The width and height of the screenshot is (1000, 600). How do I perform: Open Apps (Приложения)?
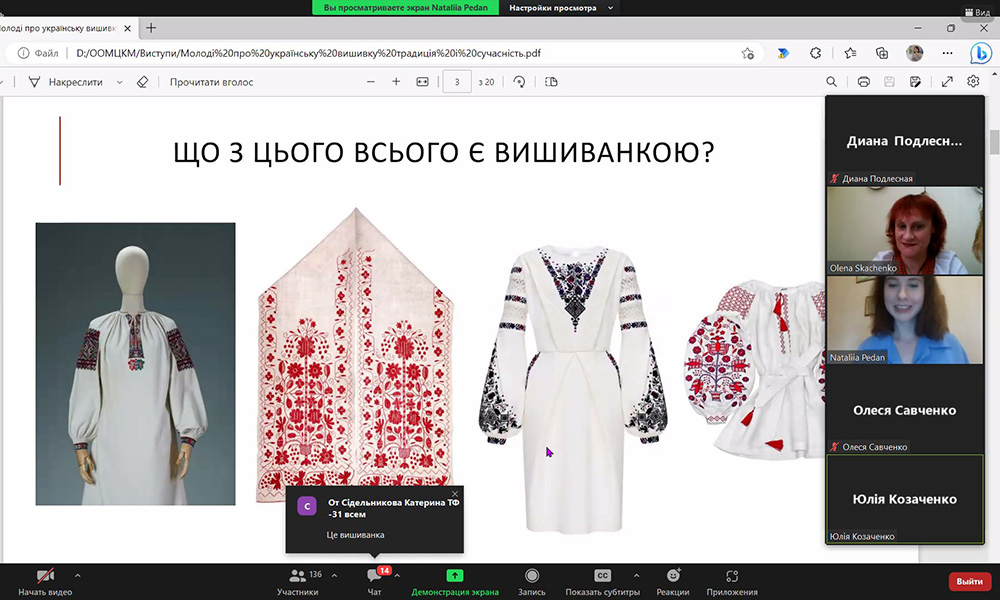click(732, 582)
